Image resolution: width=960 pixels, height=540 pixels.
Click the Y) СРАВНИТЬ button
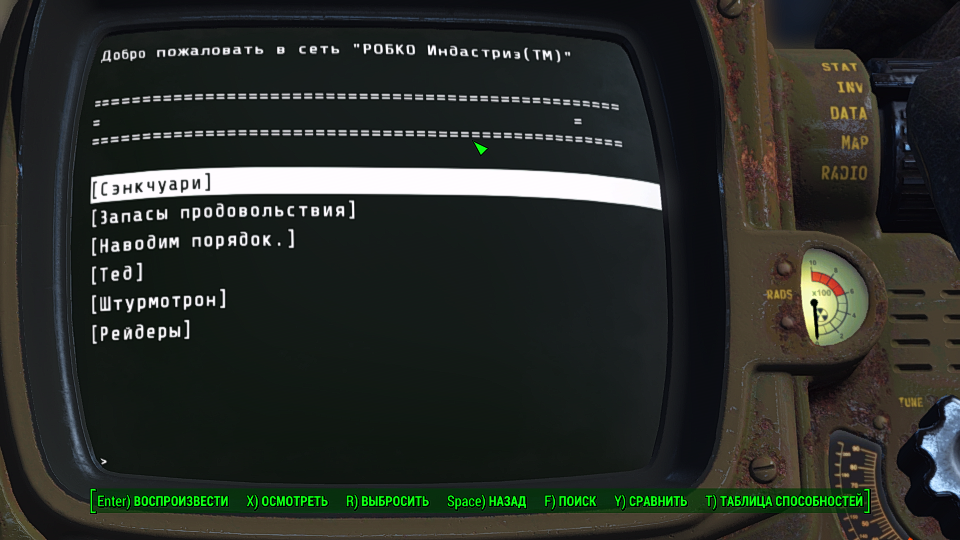(651, 501)
